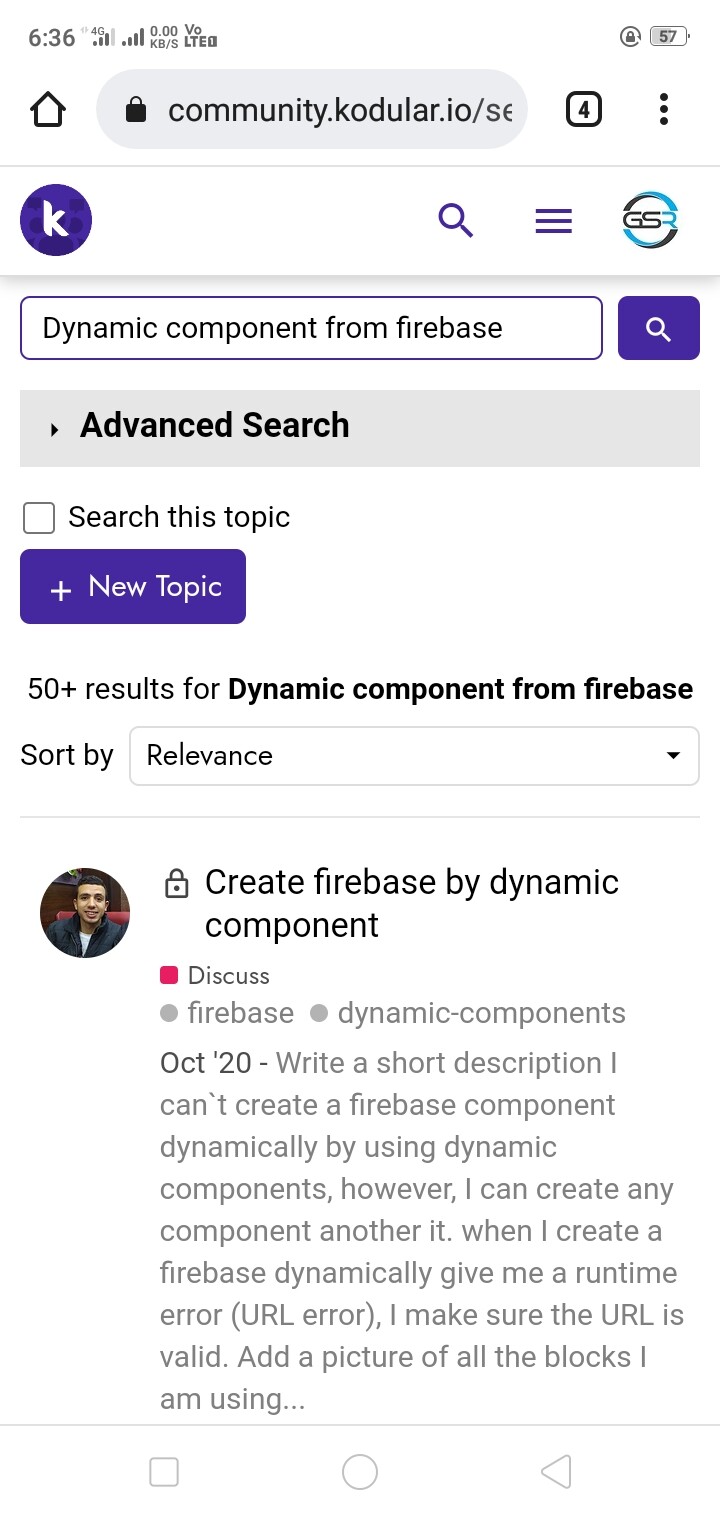This screenshot has height=1520, width=720.
Task: Tap the browser Home icon
Action: (x=47, y=109)
